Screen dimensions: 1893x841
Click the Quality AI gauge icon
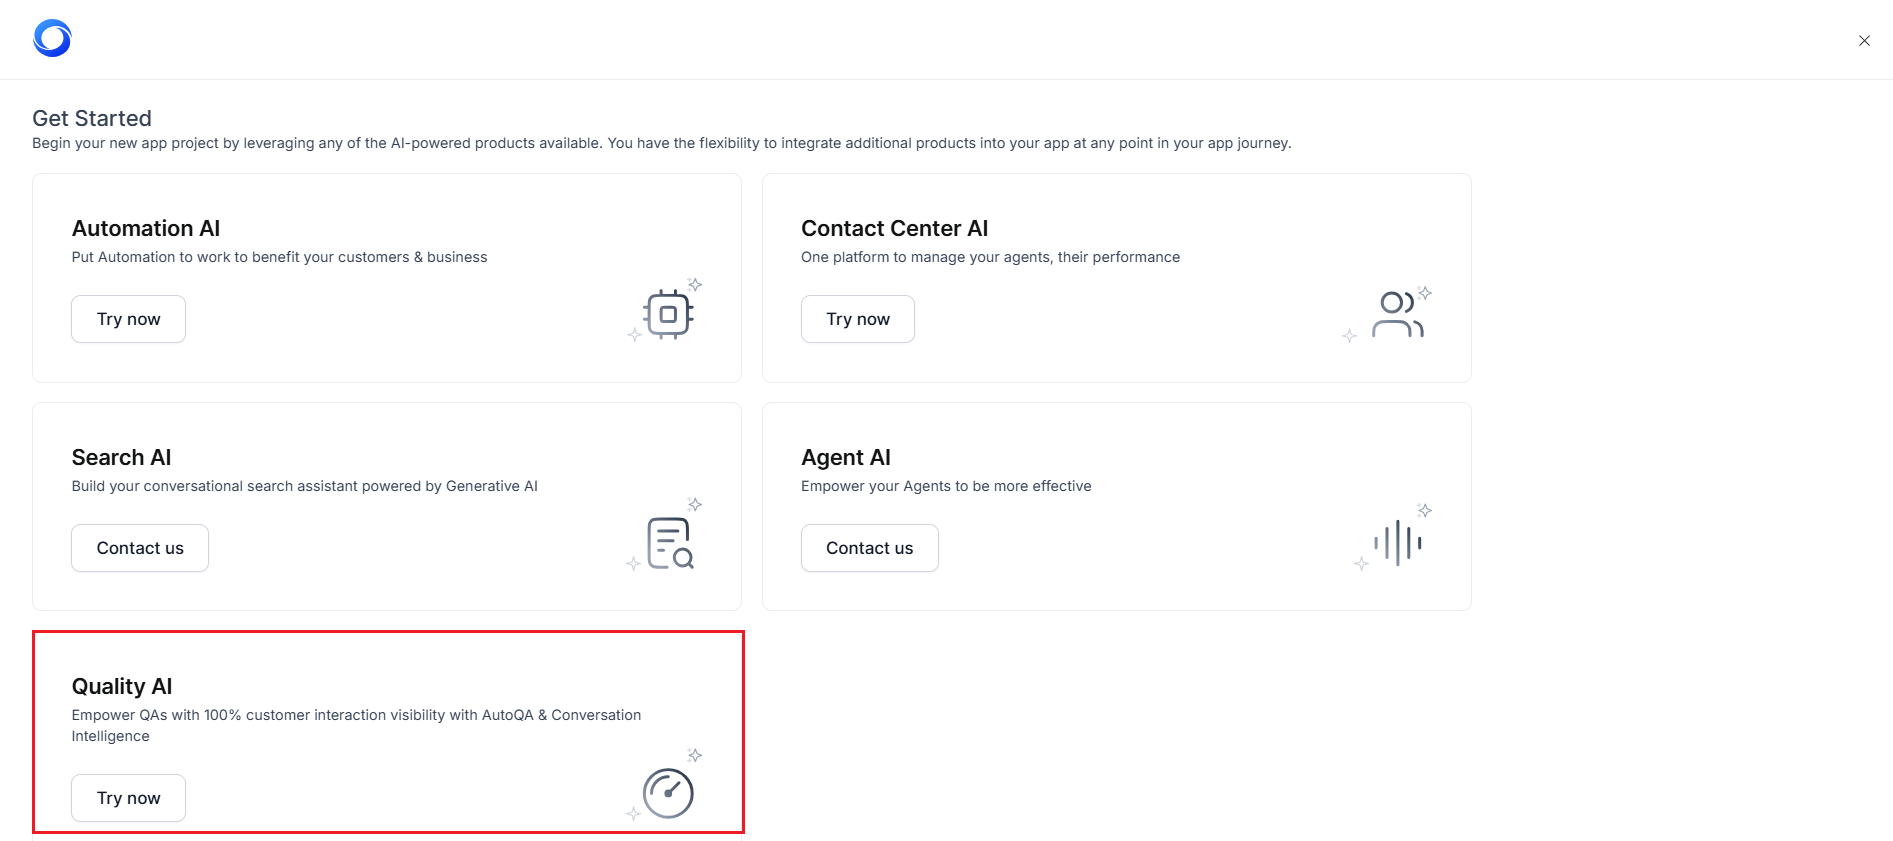(x=668, y=793)
